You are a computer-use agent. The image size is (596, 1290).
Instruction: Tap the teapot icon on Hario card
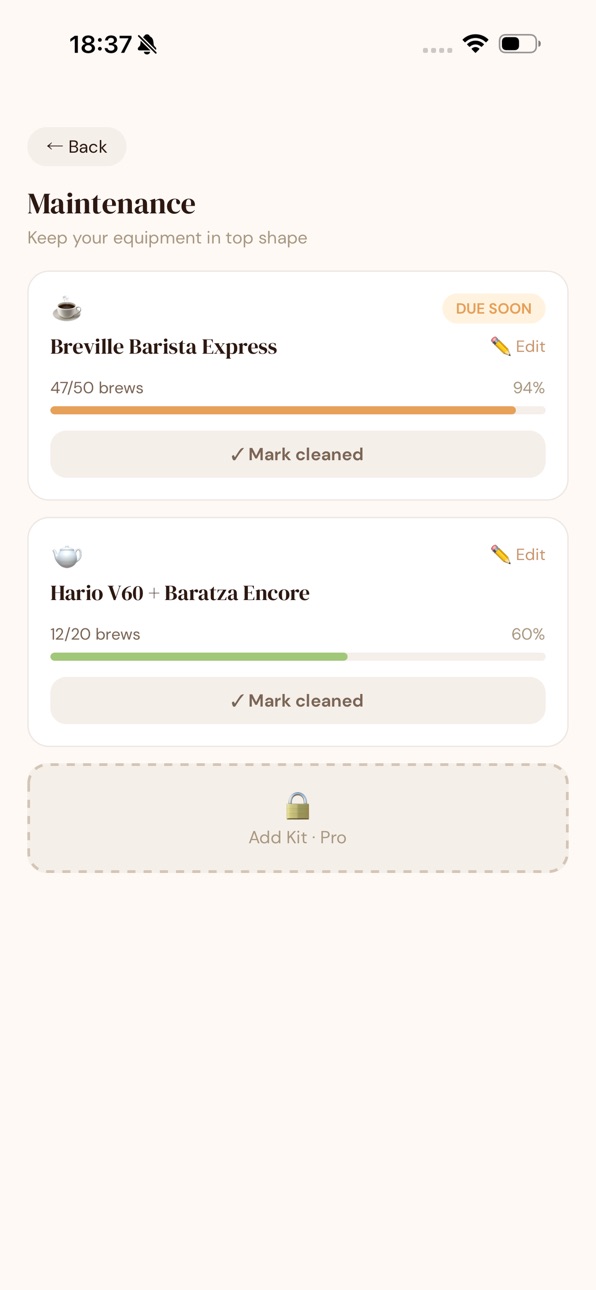(x=67, y=556)
